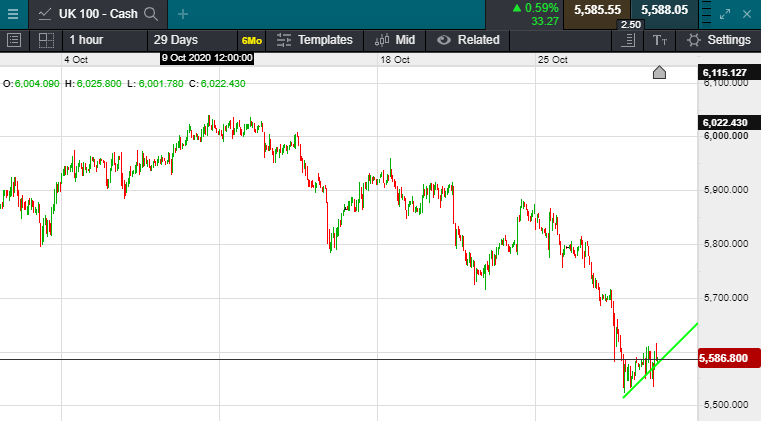761x421 pixels.
Task: Open the hamburger main menu
Action: (12, 14)
